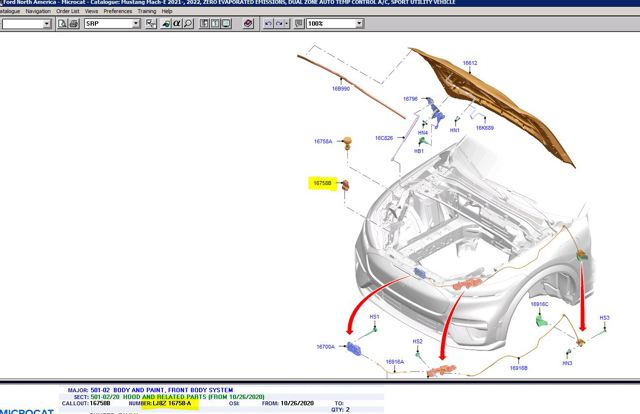The height and width of the screenshot is (414, 640).
Task: Open the Navigation menu
Action: click(x=38, y=11)
